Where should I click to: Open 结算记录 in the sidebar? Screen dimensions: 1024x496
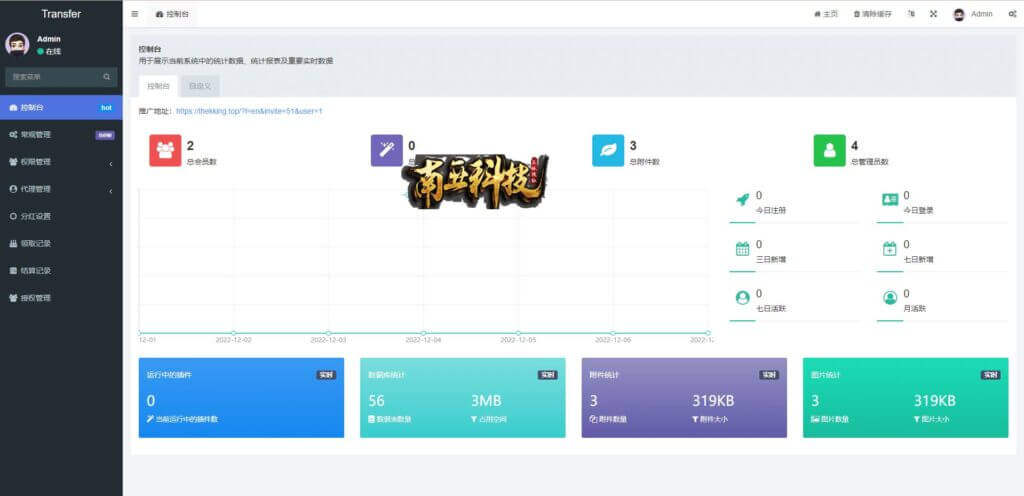pyautogui.click(x=61, y=271)
